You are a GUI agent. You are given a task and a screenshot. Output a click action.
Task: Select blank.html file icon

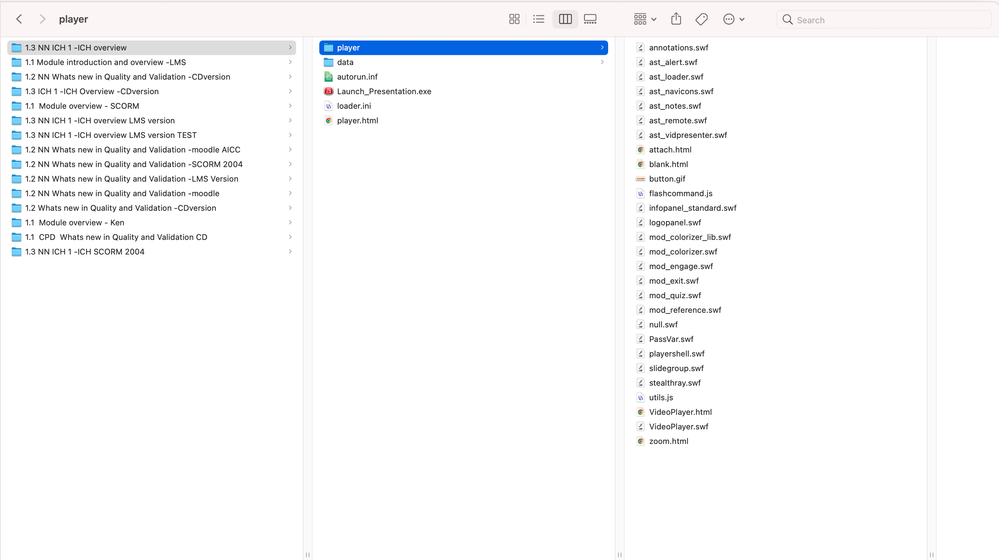click(641, 164)
